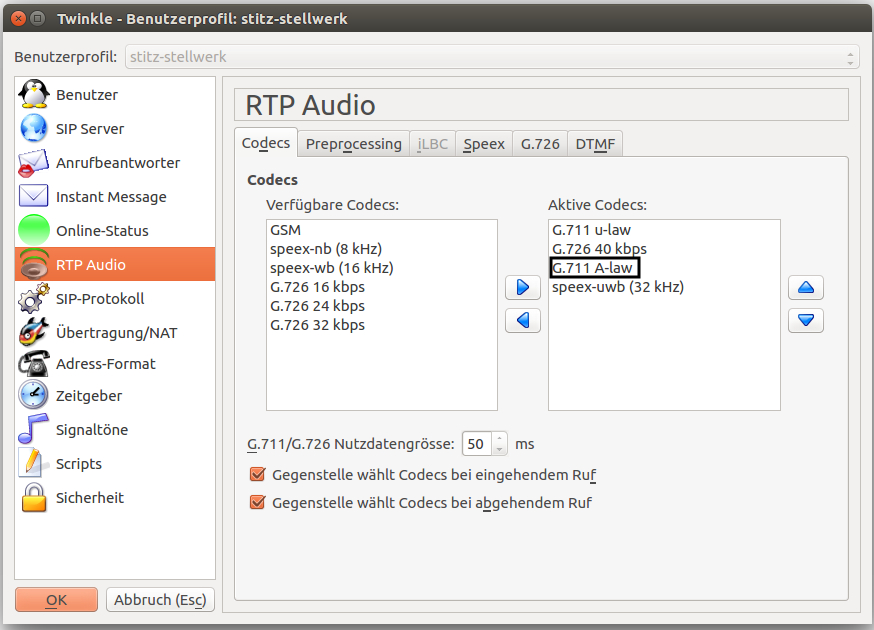Switch to the G.726 tab
This screenshot has width=874, height=630.
coord(540,144)
